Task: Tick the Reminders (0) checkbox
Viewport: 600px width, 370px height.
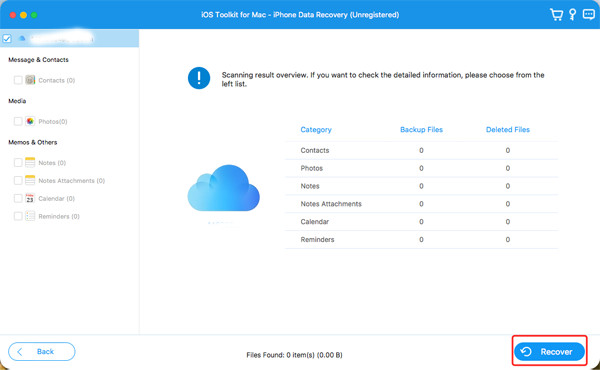Action: tap(18, 216)
